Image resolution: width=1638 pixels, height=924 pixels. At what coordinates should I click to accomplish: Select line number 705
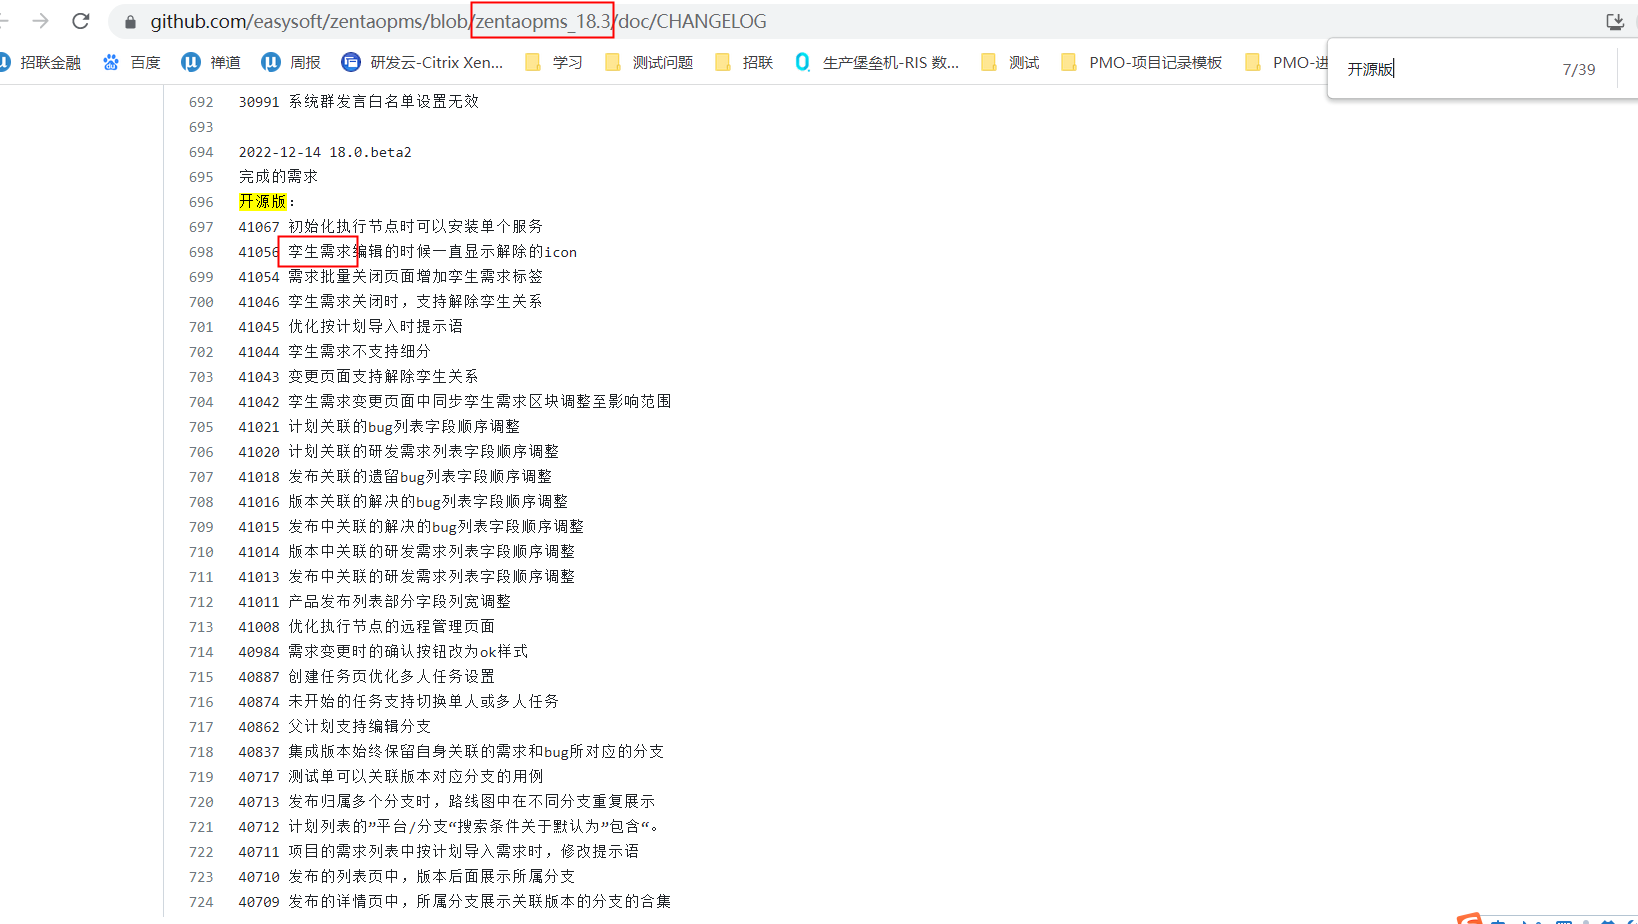[201, 427]
